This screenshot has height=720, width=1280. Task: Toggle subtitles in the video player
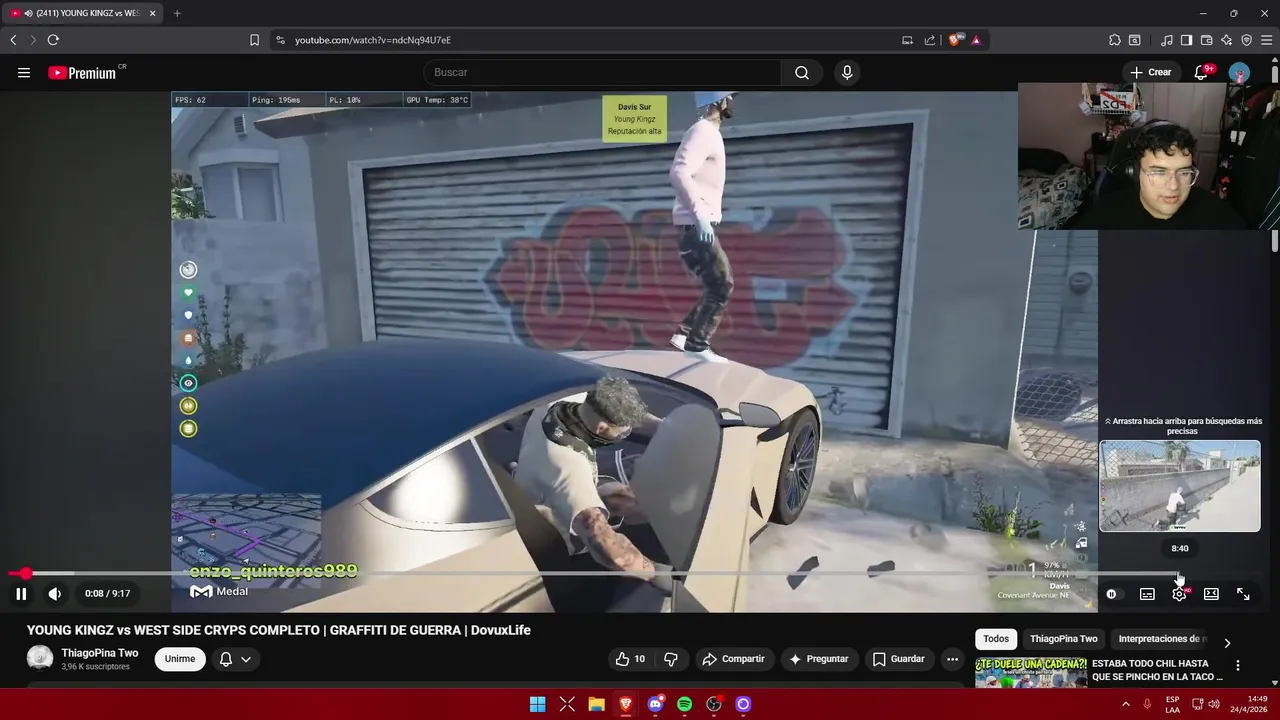tap(1147, 594)
